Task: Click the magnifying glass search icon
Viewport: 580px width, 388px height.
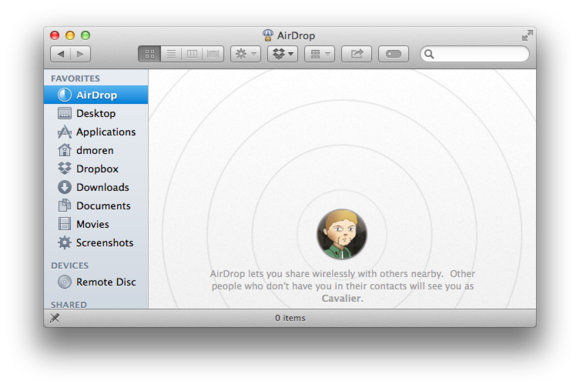Action: (x=429, y=54)
